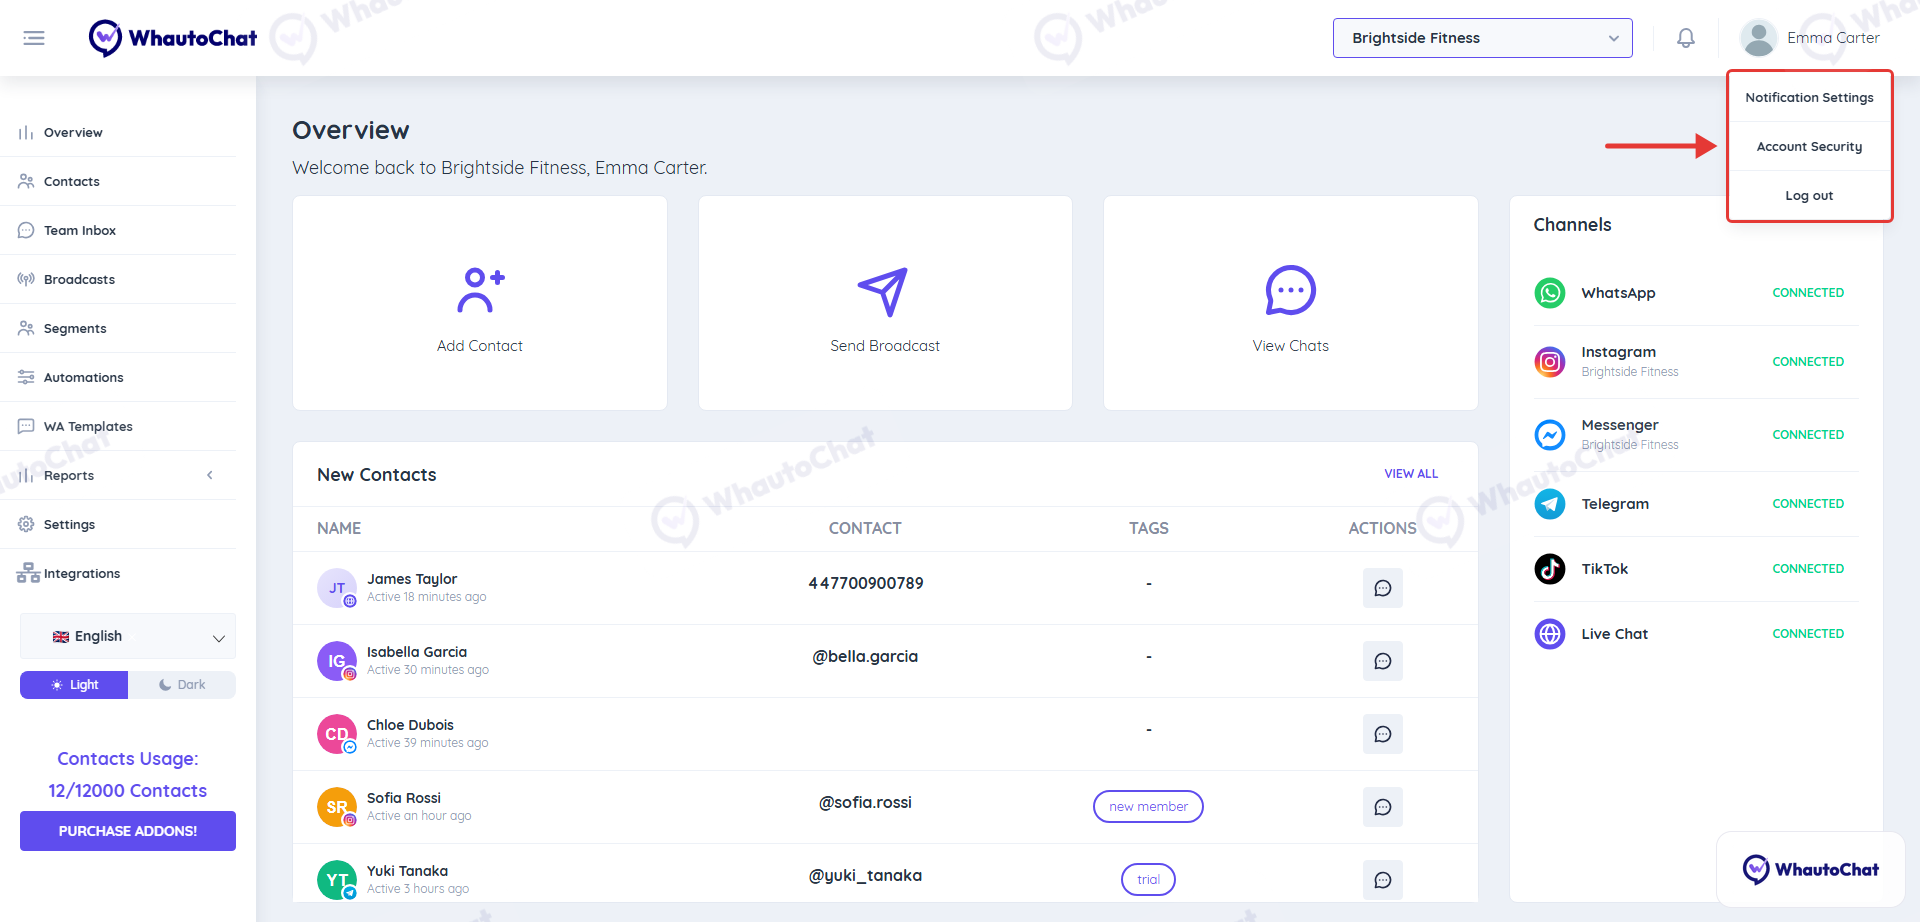This screenshot has width=1920, height=922.
Task: Click the WhatsApp channel icon
Action: click(1550, 293)
